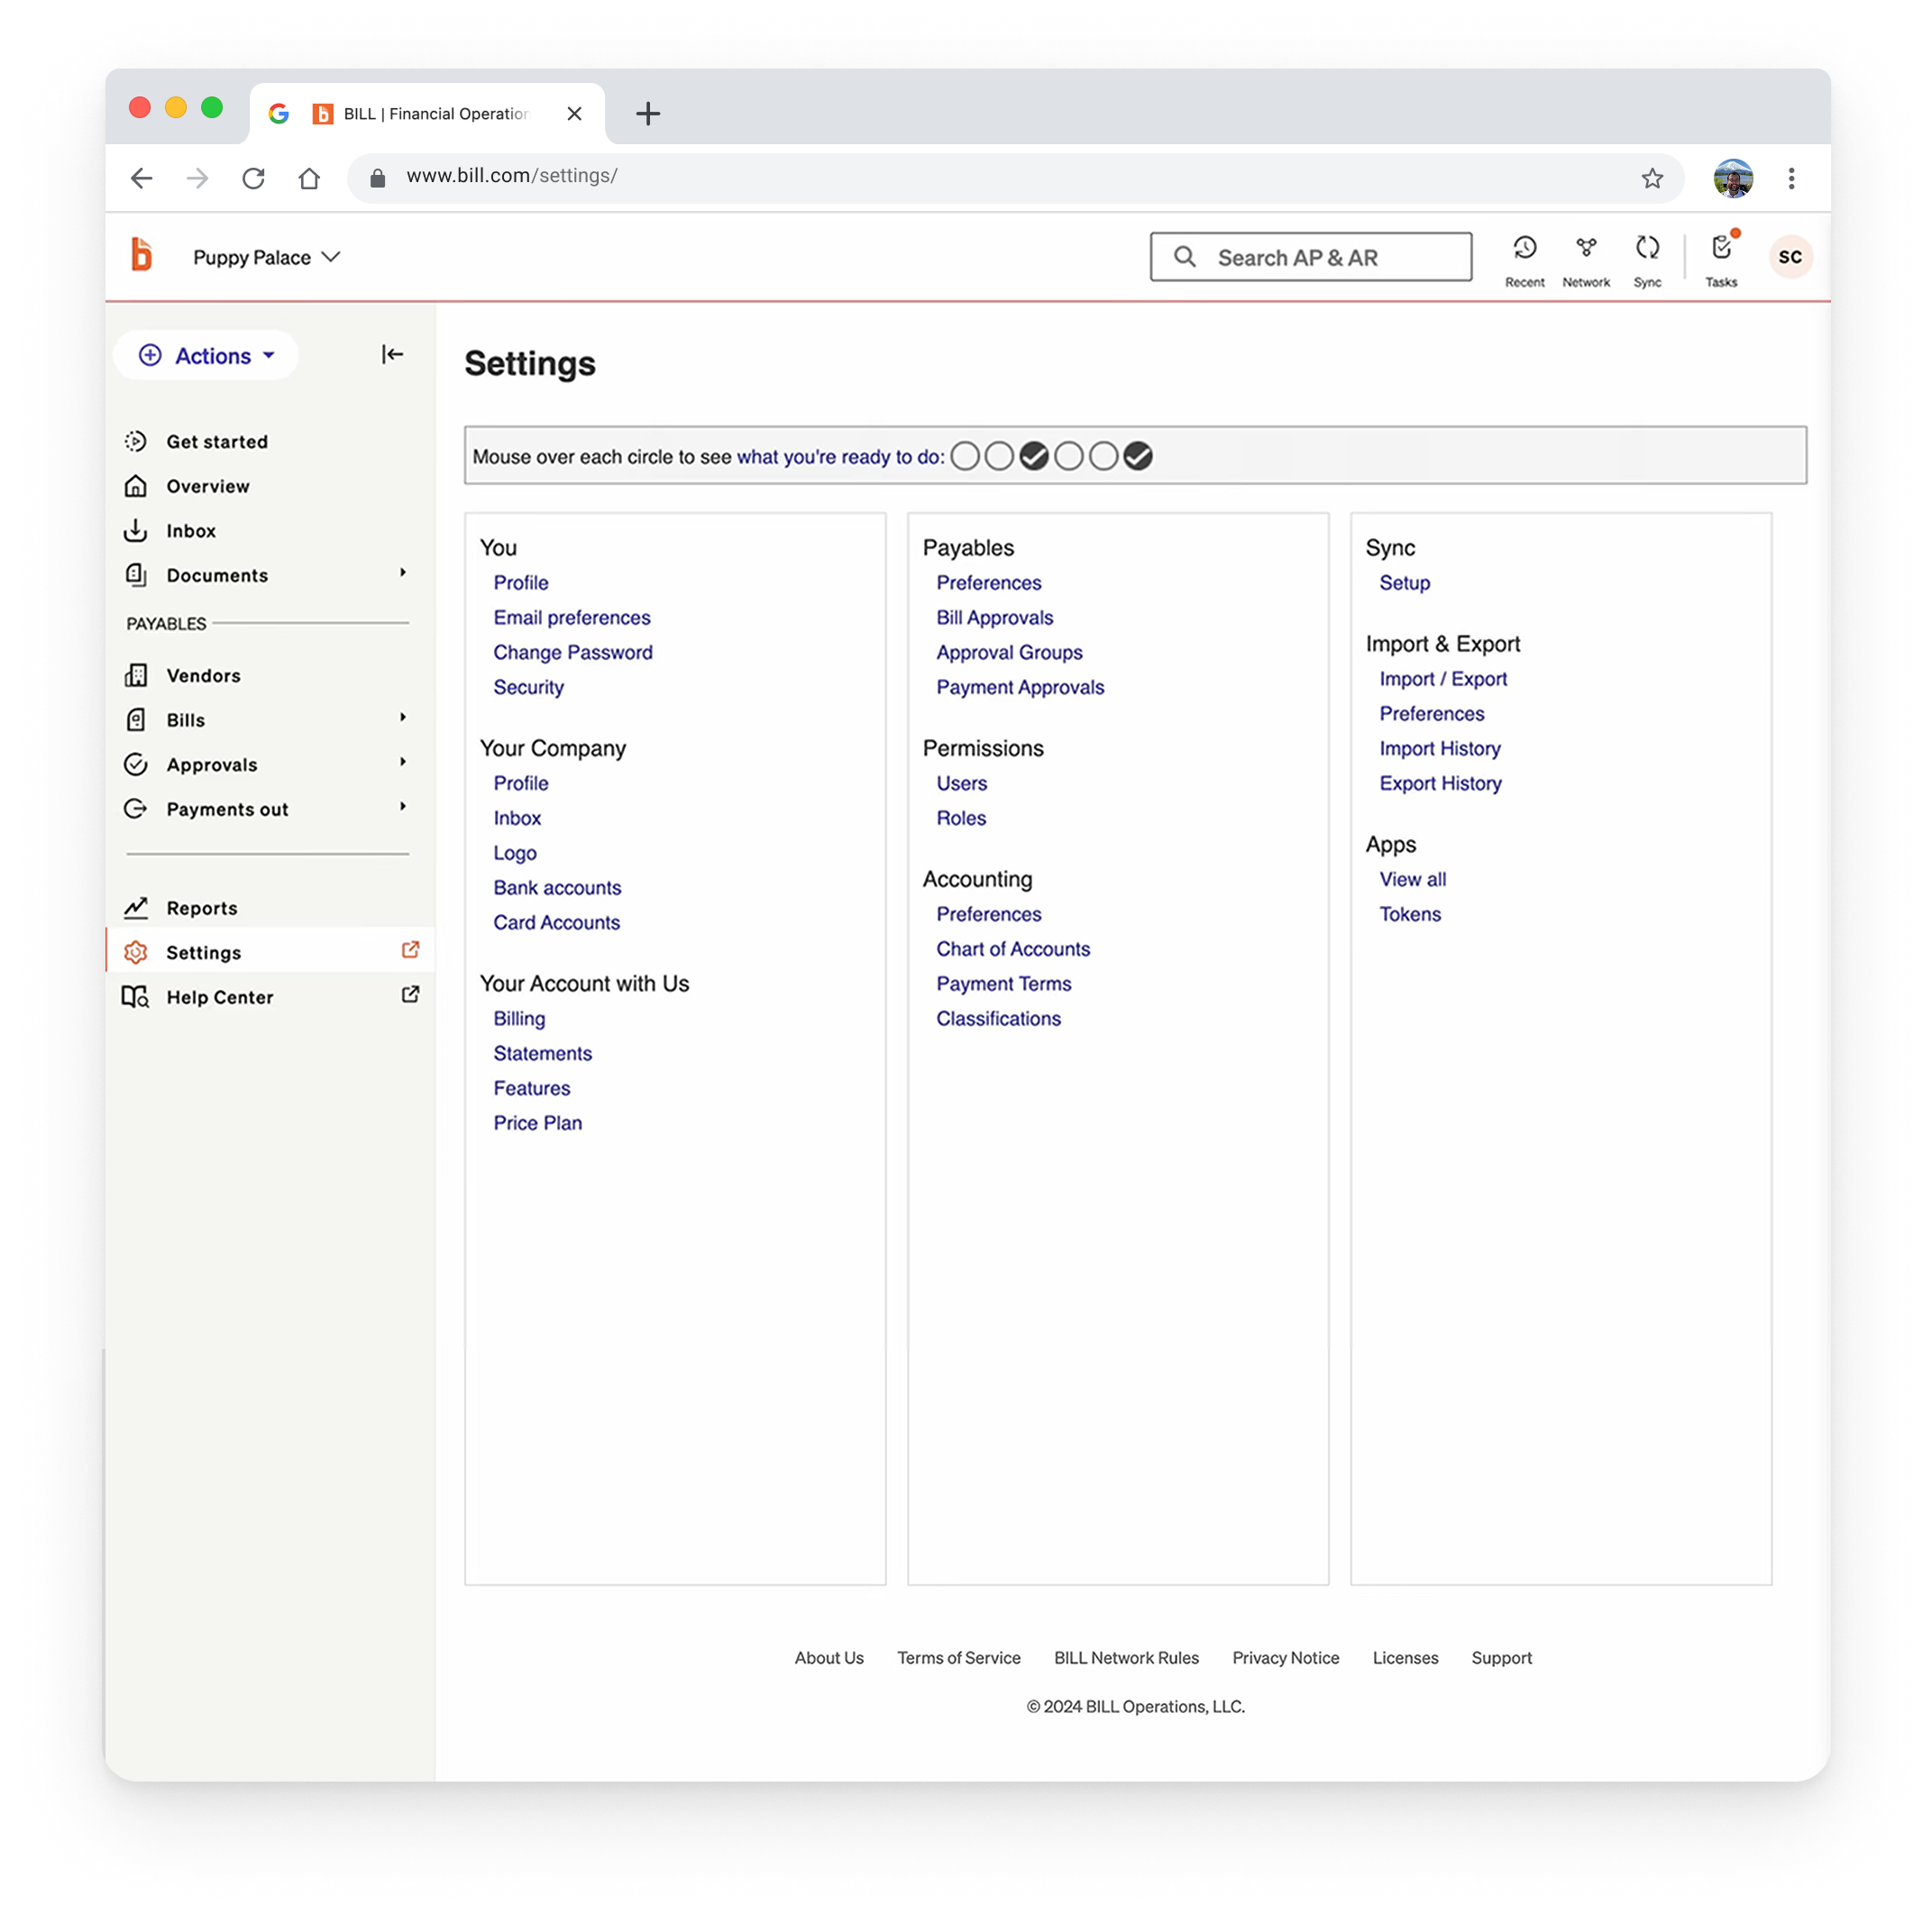
Task: Click the SC user avatar
Action: [1789, 257]
